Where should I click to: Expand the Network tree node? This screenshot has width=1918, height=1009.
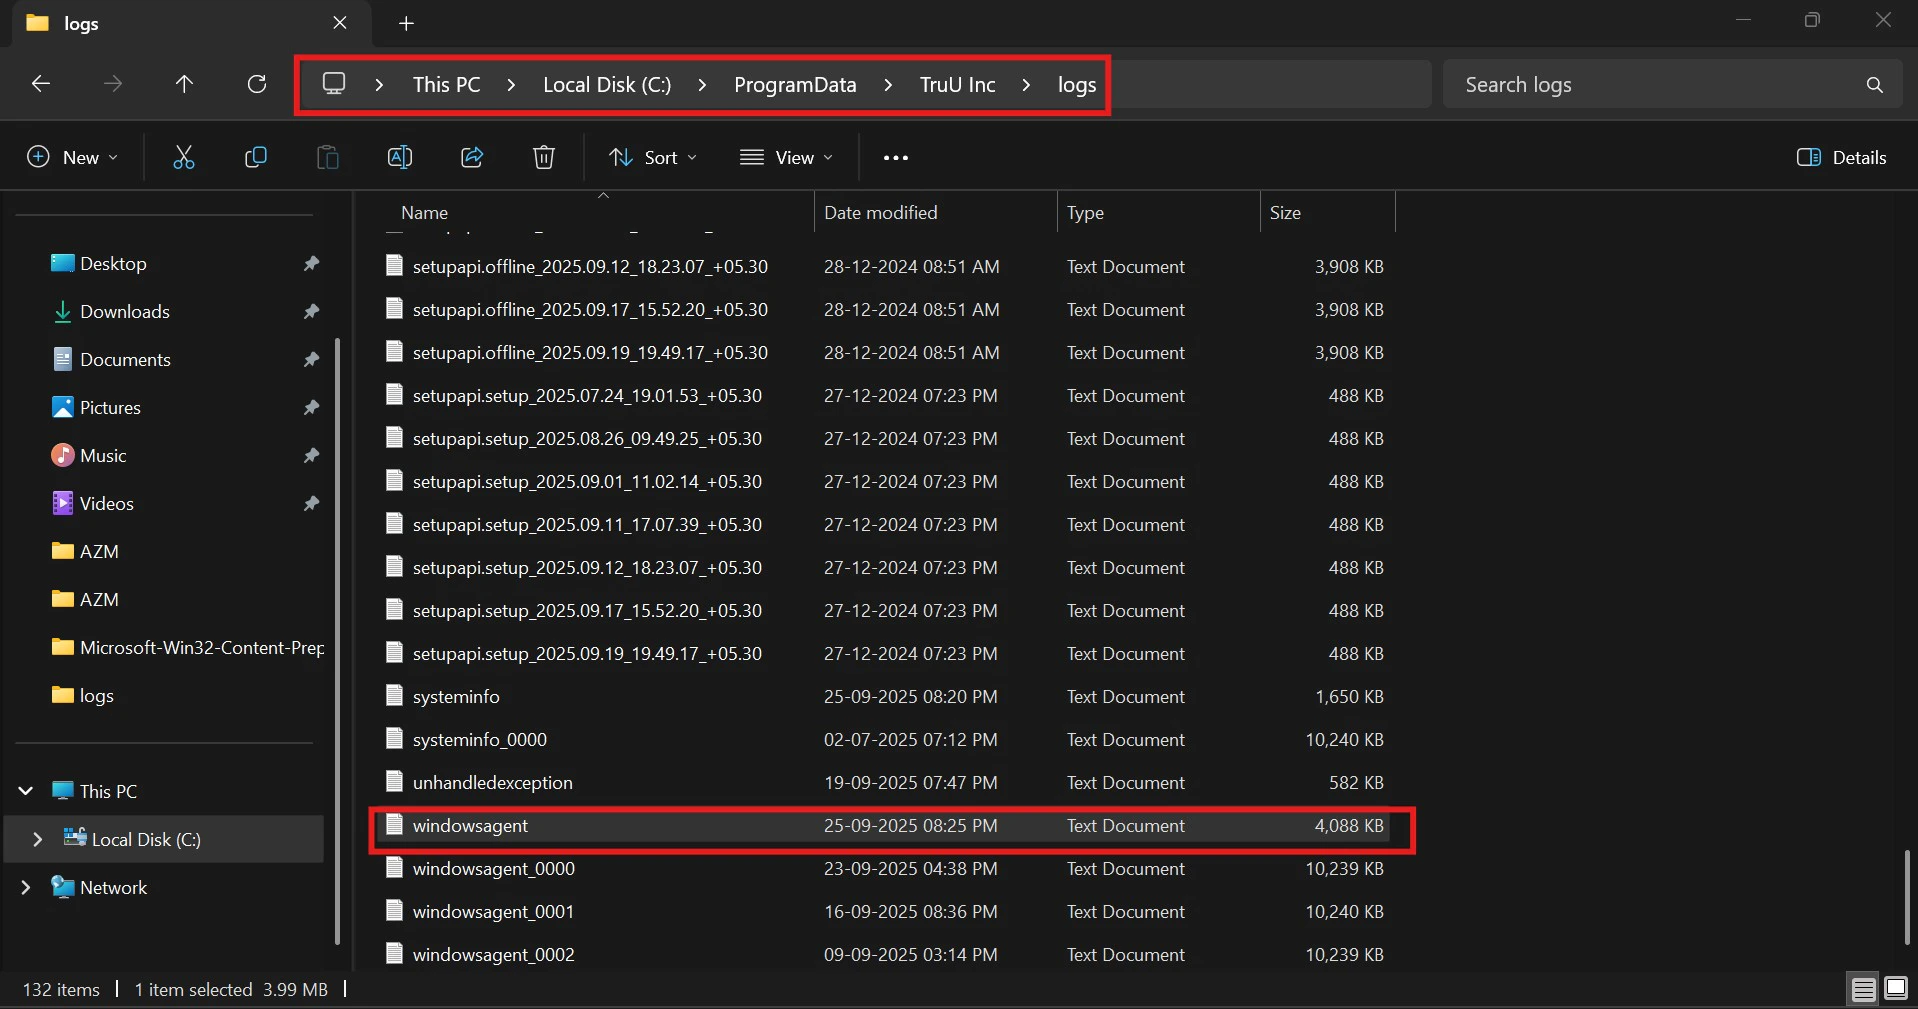[26, 887]
